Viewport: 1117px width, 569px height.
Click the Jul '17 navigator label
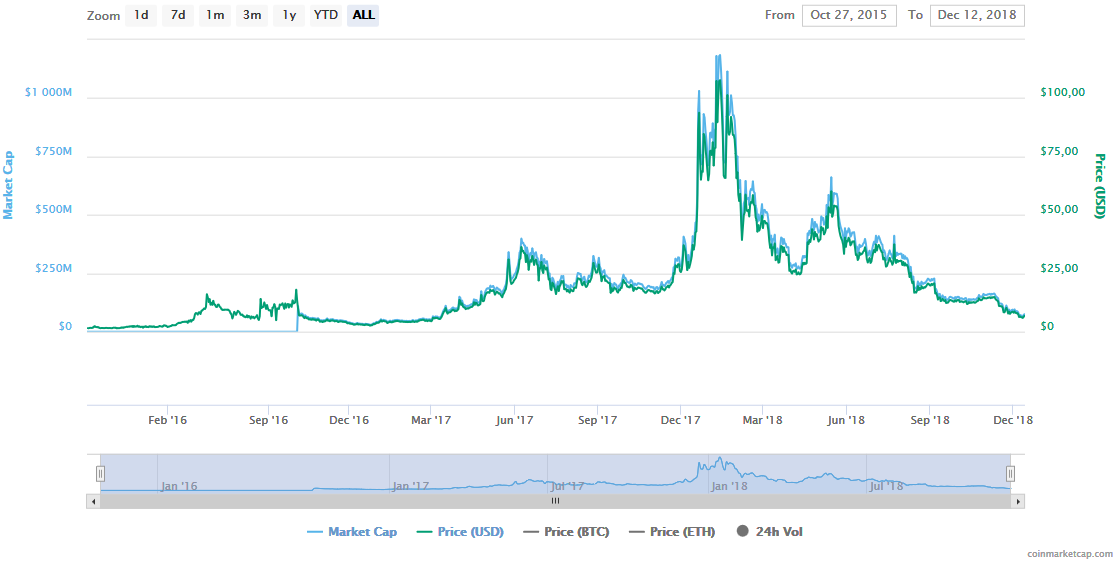pos(567,486)
